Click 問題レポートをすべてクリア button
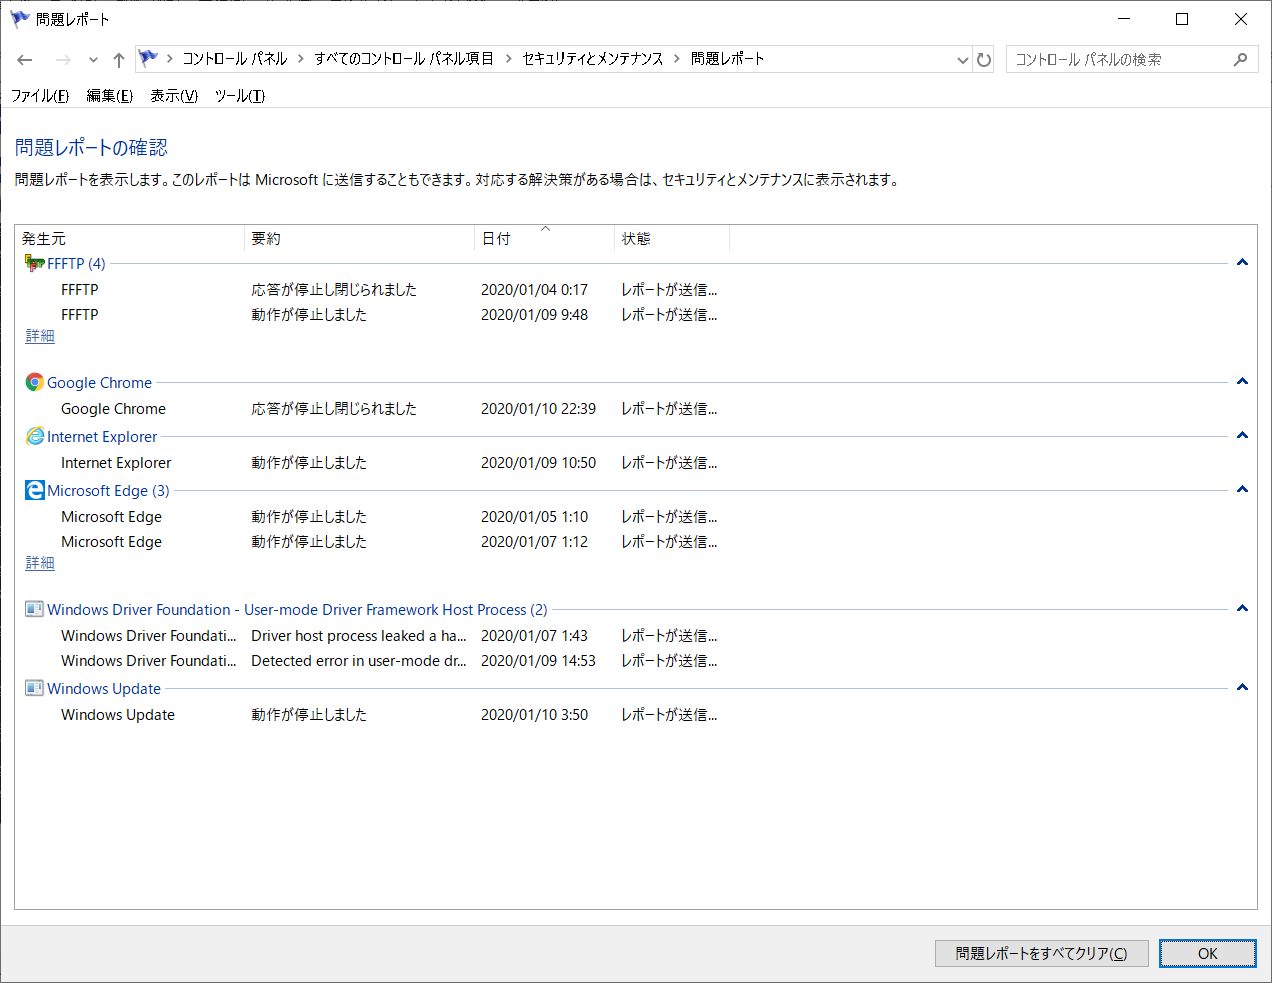1272x983 pixels. (x=1042, y=953)
